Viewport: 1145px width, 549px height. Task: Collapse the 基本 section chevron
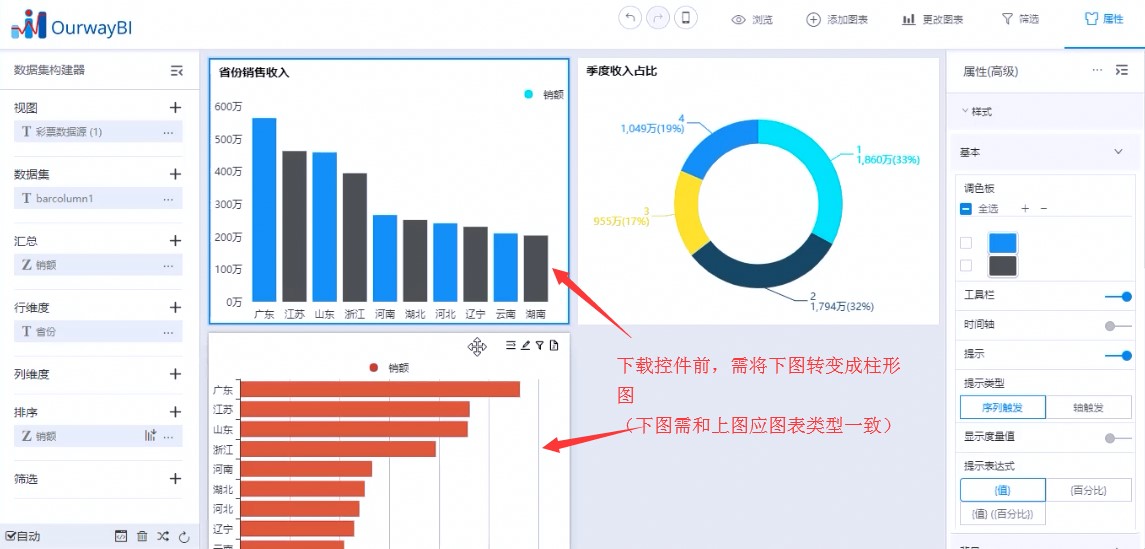click(x=1118, y=152)
